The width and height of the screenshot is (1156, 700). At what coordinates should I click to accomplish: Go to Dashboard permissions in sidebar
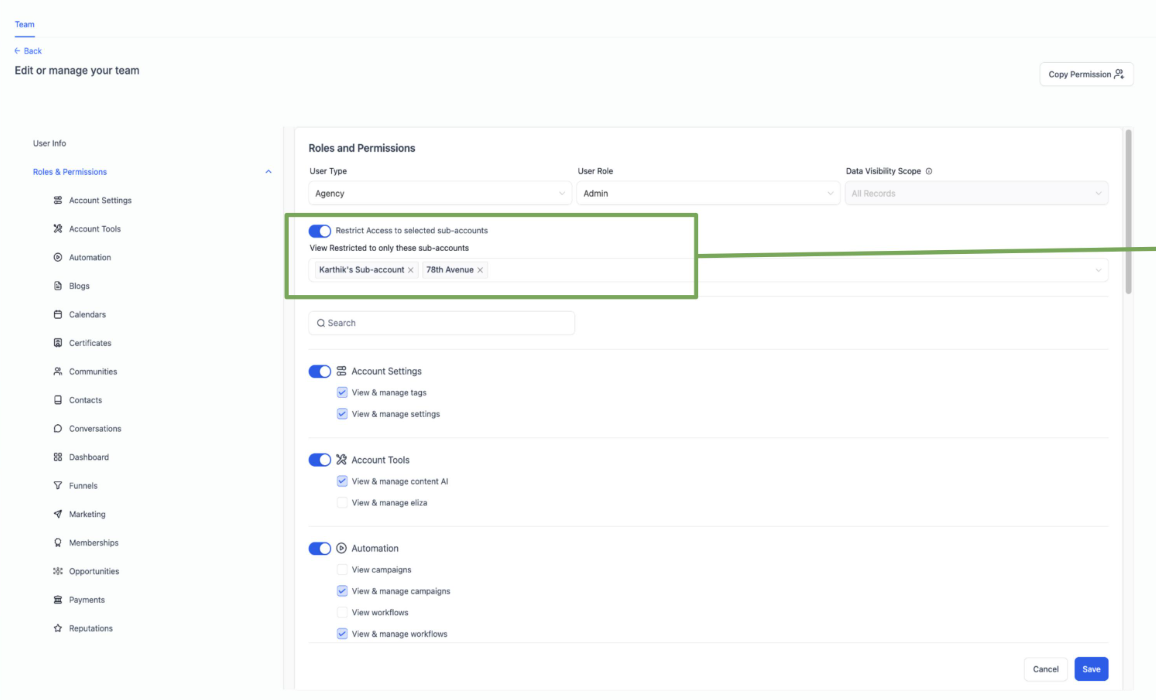click(88, 457)
